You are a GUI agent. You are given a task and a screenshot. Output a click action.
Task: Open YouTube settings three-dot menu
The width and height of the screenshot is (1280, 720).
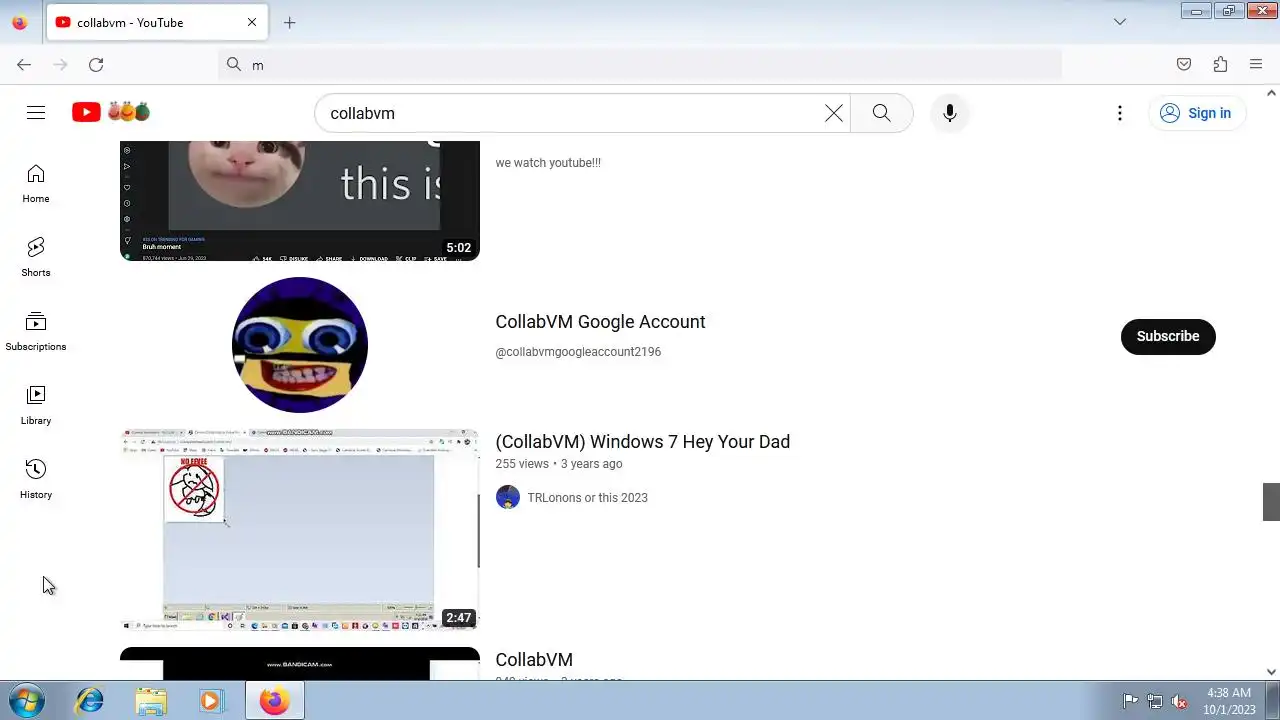[x=1120, y=113]
